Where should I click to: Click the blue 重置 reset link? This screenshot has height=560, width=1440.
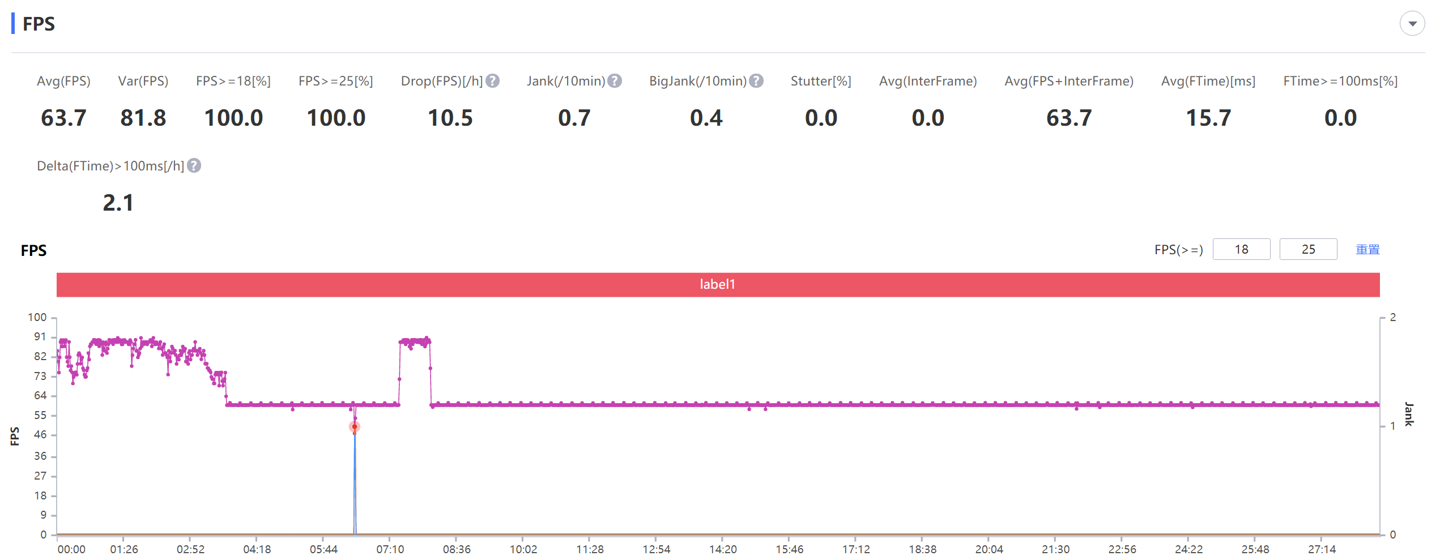[1367, 249]
